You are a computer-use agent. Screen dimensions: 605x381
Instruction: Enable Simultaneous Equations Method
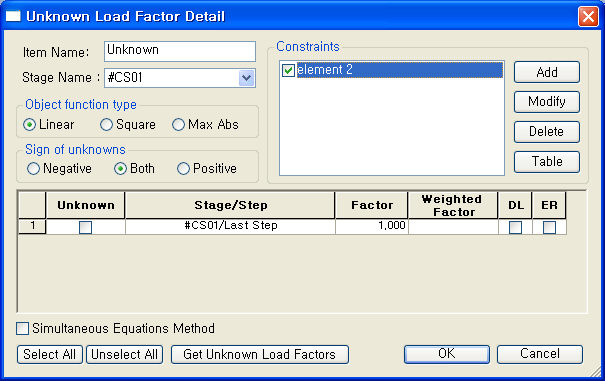(x=22, y=329)
